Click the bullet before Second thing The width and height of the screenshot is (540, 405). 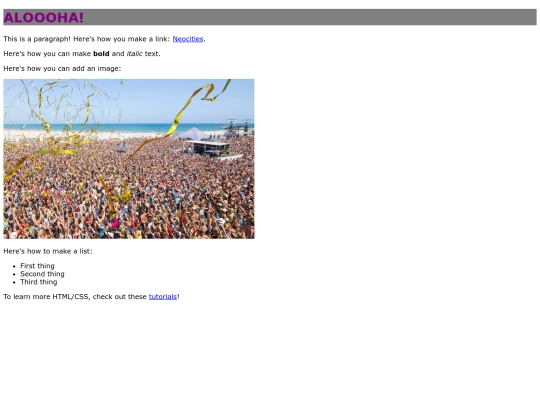[14, 274]
